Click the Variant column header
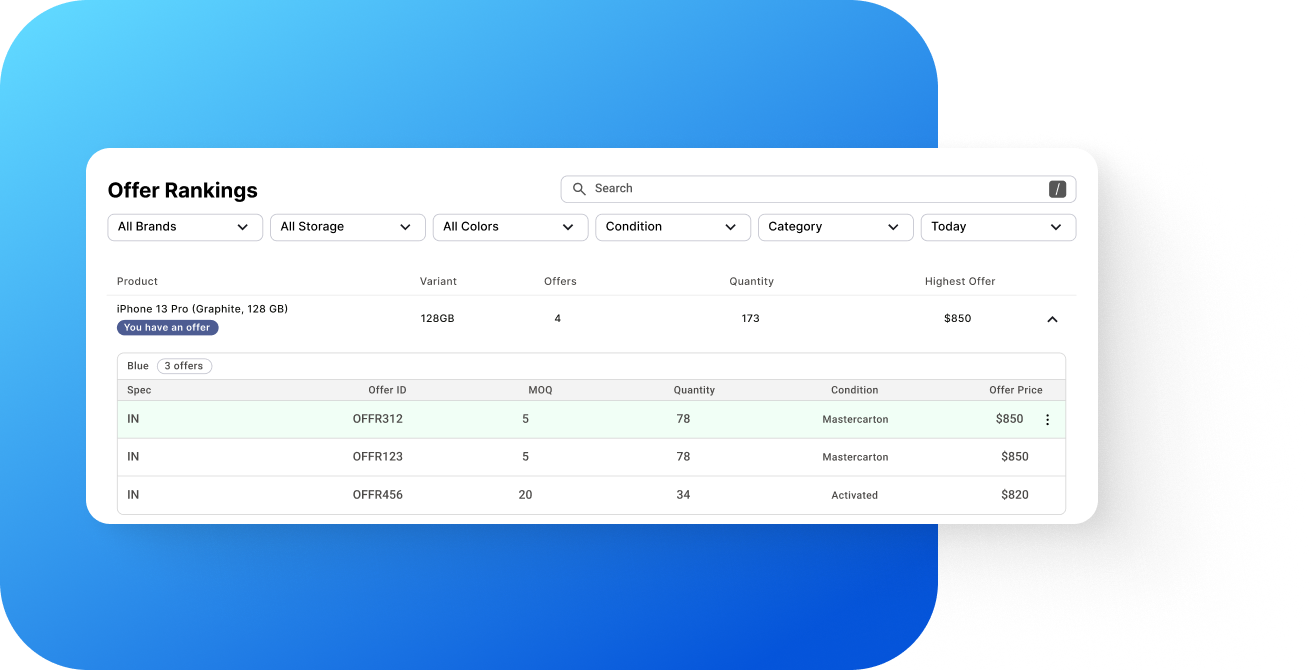The image size is (1312, 670). 438,282
